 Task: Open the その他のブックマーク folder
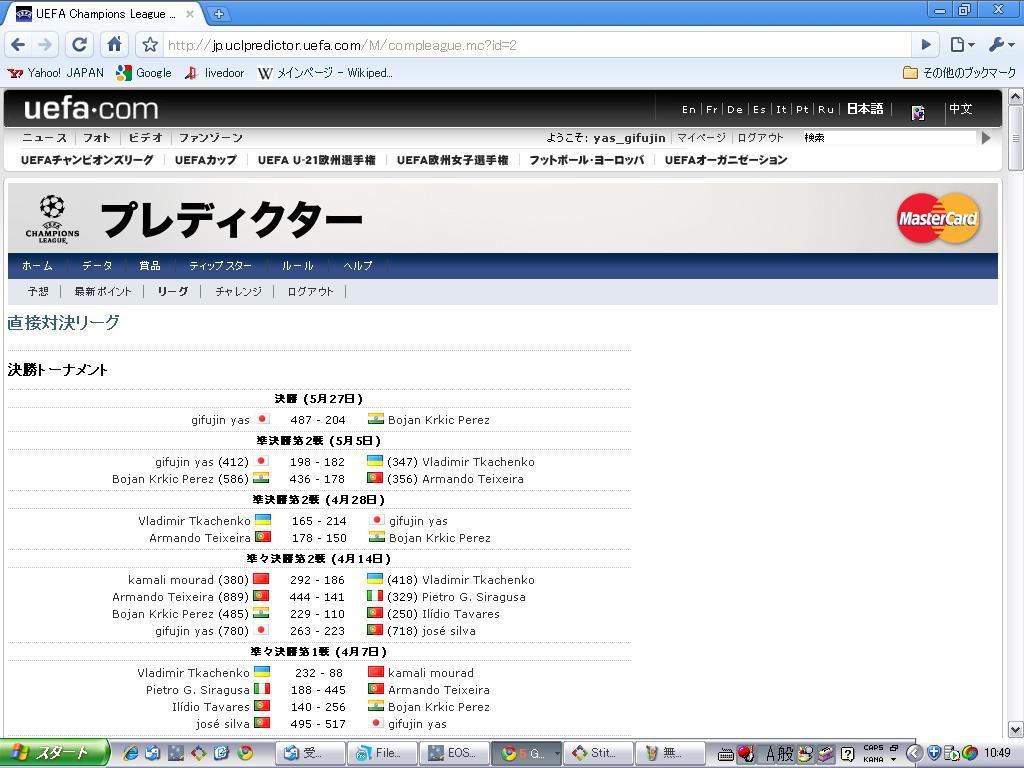pos(959,73)
